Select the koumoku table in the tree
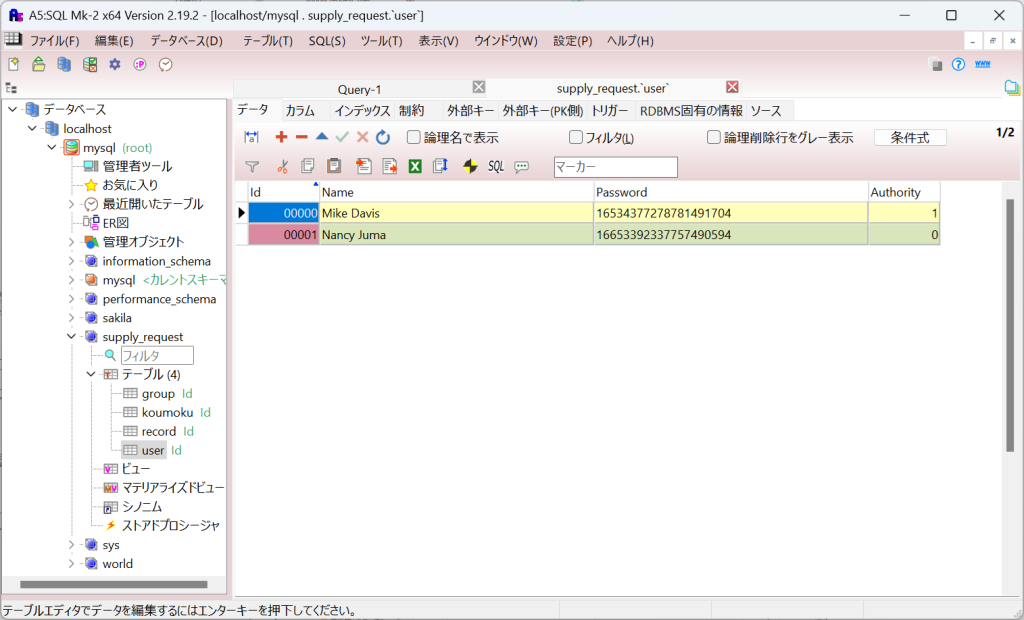Screen dimensions: 1024x620 coord(167,412)
